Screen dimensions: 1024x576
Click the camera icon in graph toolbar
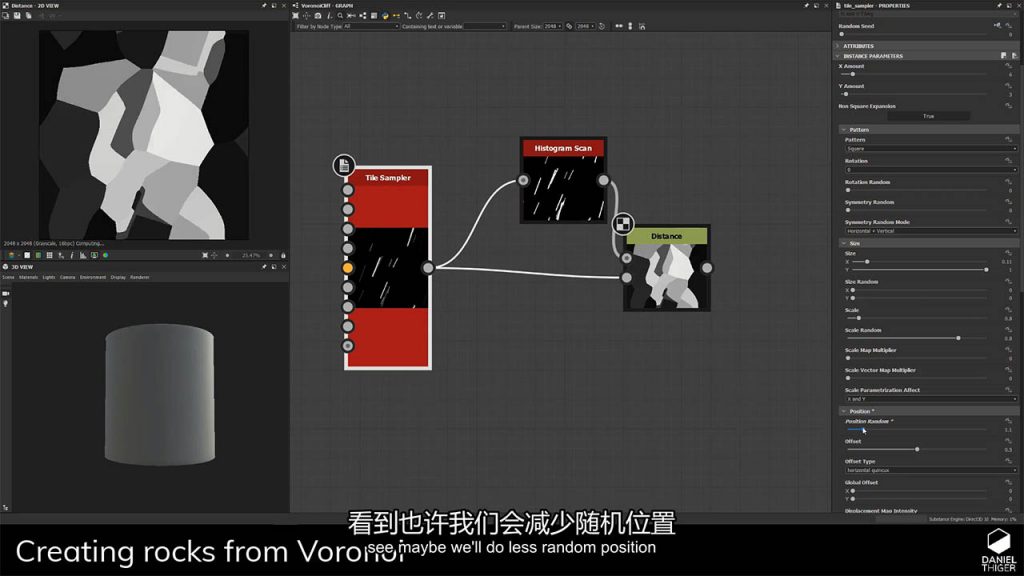click(318, 16)
